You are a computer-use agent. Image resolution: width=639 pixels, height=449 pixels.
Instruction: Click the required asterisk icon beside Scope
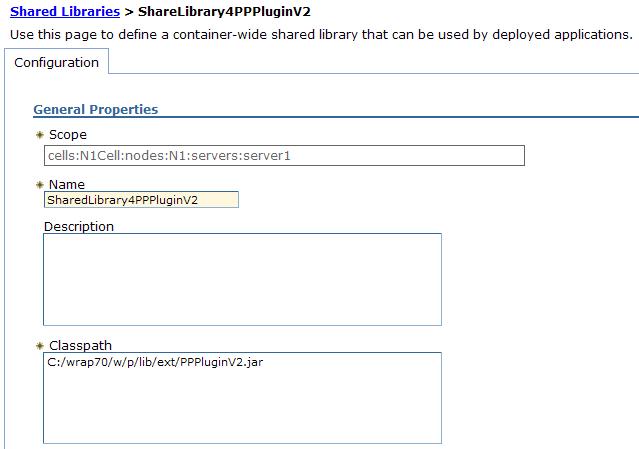tap(40, 134)
